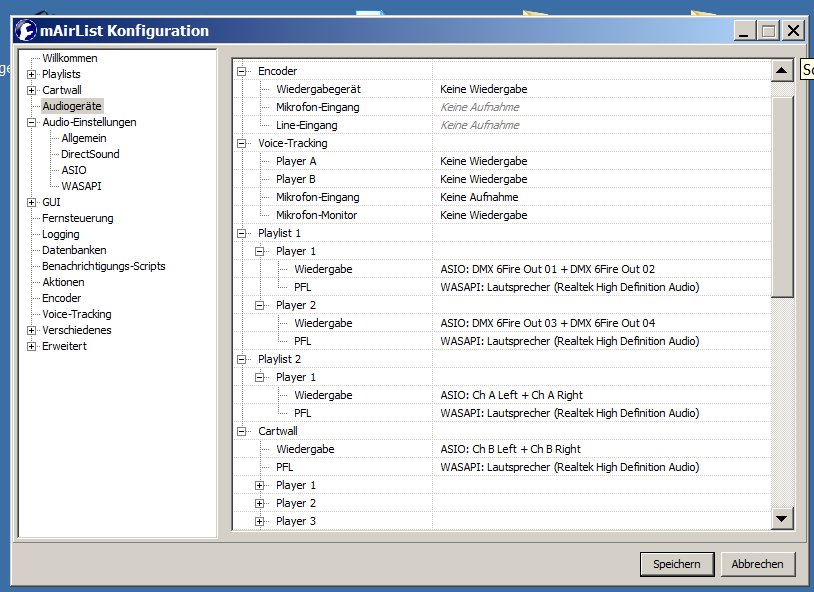Open Allgemein under Audio-Einstellungen

pyautogui.click(x=84, y=138)
